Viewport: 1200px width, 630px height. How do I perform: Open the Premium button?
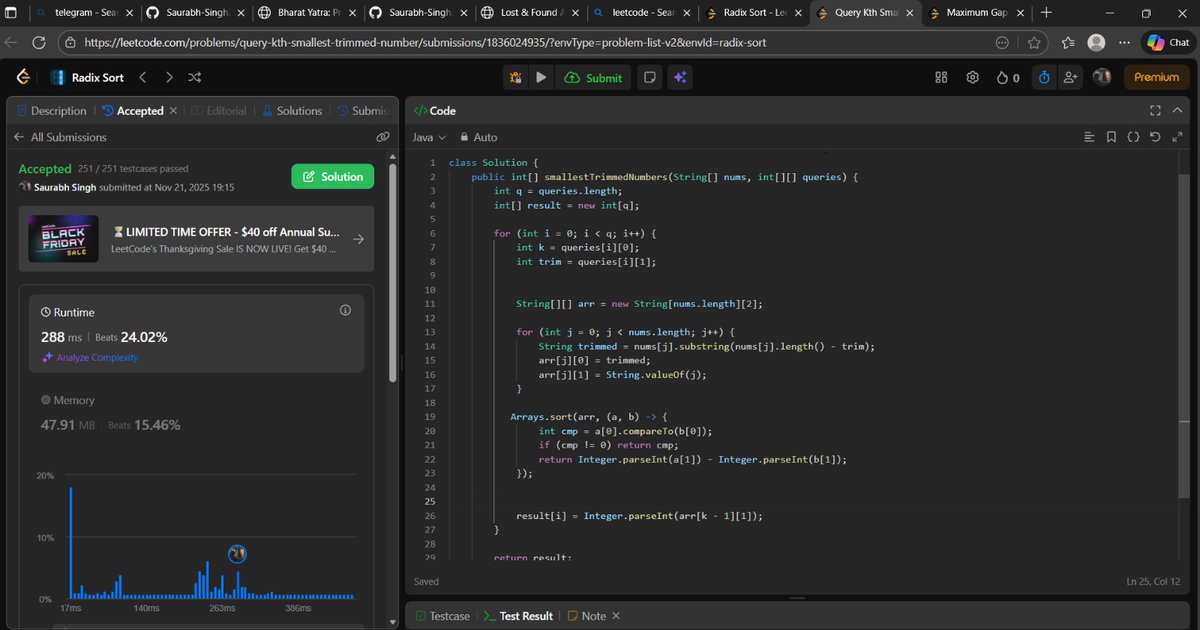click(1156, 77)
